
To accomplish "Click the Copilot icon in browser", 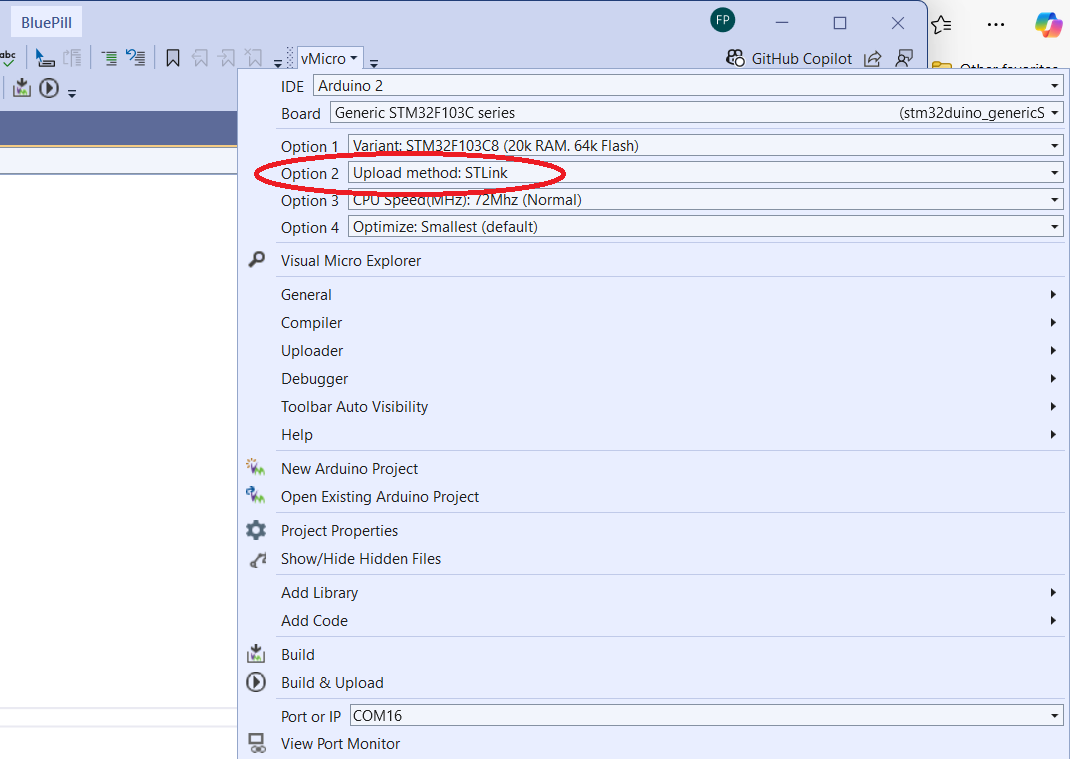I will (x=1049, y=25).
